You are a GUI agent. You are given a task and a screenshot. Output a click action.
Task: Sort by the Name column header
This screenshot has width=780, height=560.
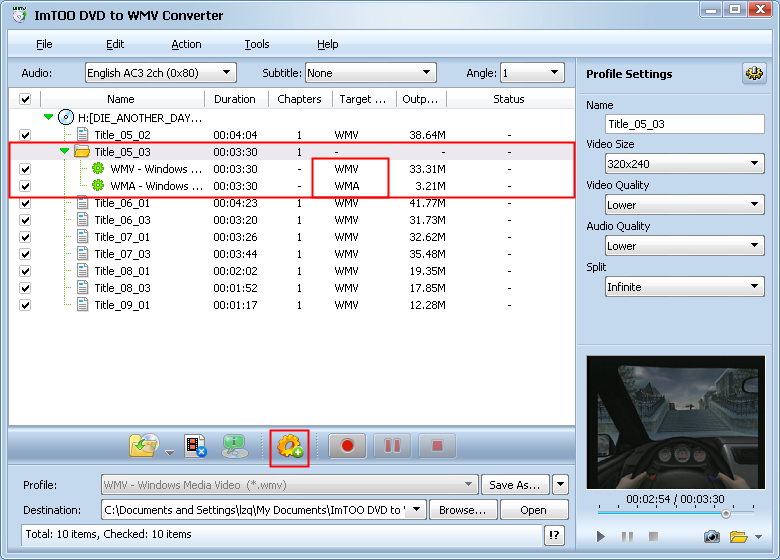click(x=121, y=99)
